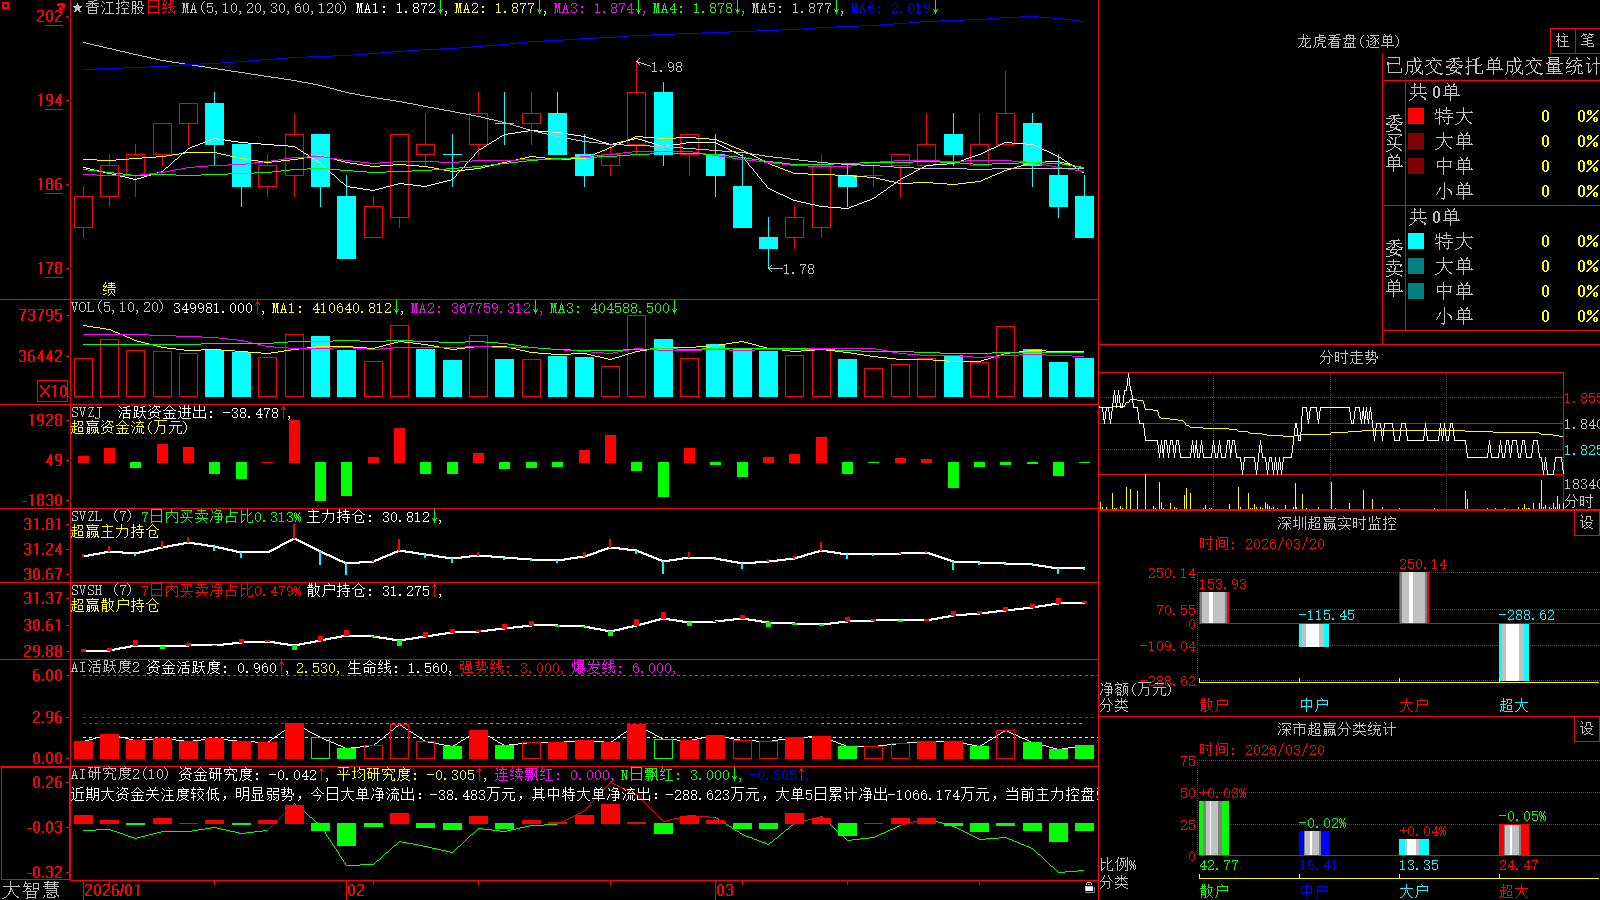Viewport: 1600px width, 900px height.
Task: Click the AI活跃度2 indicator label
Action: (x=106, y=667)
